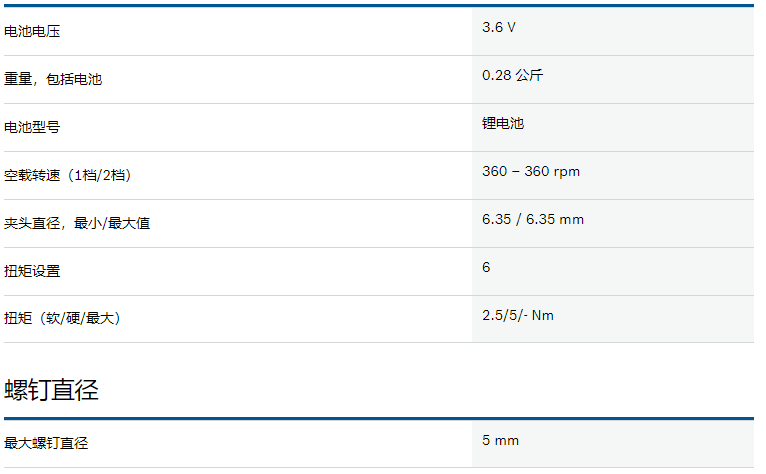The height and width of the screenshot is (474, 766).
Task: Select the 3.6 V voltage value
Action: (x=499, y=27)
